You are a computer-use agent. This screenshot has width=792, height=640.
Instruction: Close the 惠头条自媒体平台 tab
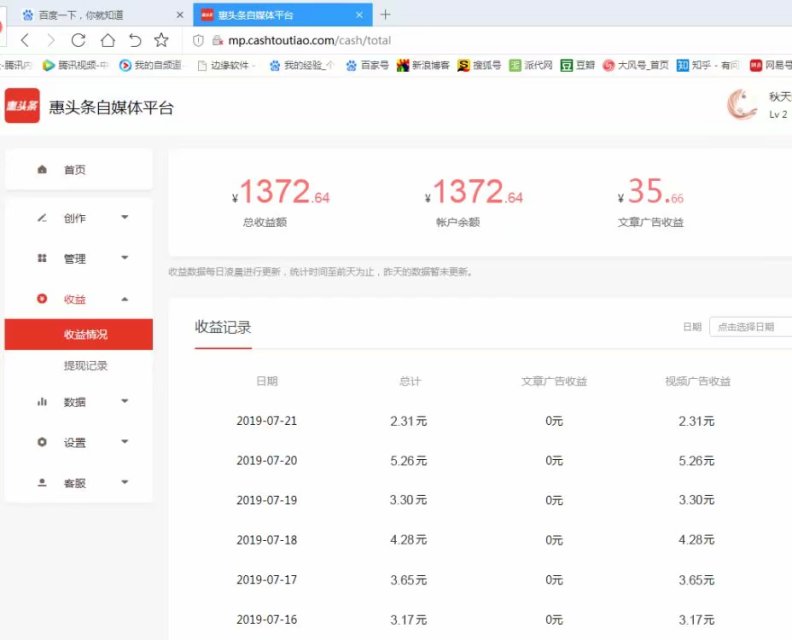359,15
